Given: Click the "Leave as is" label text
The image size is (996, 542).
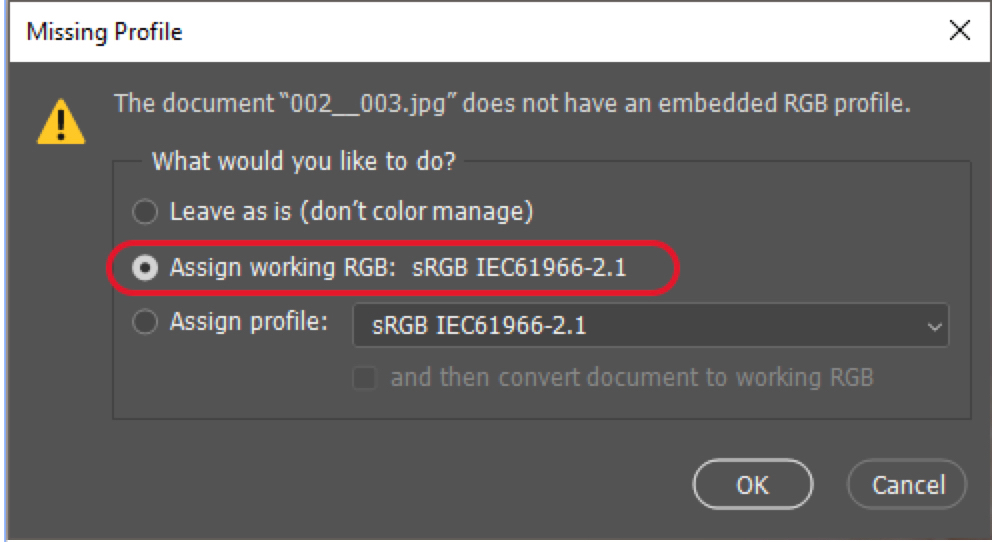Looking at the screenshot, I should (230, 211).
